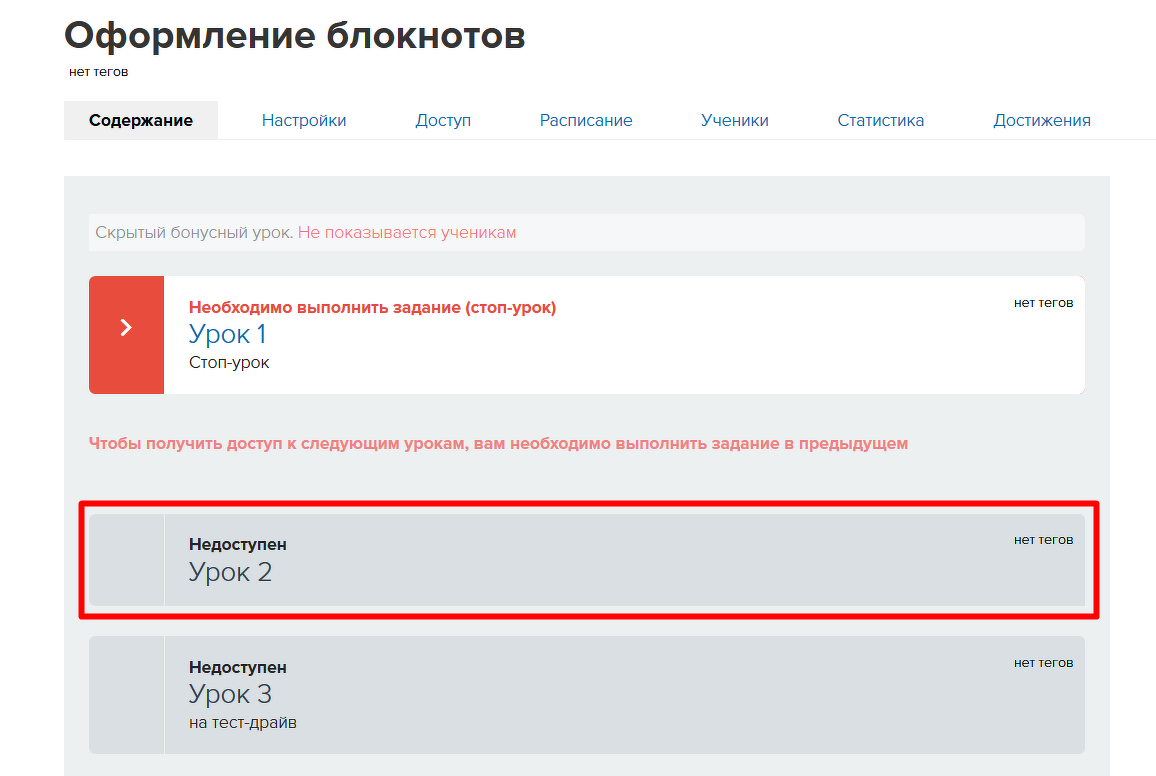Click 'нет тегов' under the page title
Viewport: 1156px width, 776px height.
pyautogui.click(x=99, y=71)
